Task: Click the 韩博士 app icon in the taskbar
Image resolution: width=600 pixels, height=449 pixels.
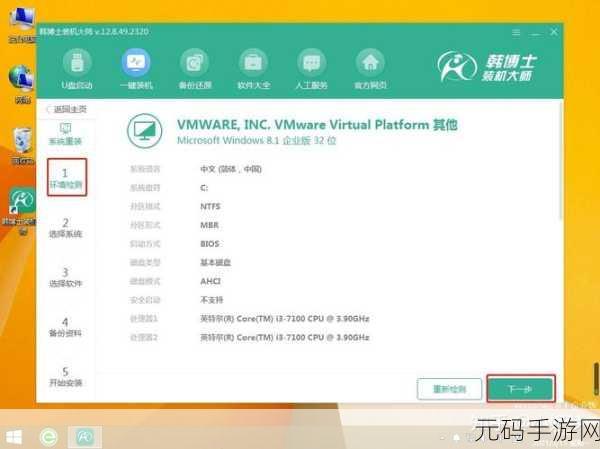Action: pyautogui.click(x=85, y=437)
